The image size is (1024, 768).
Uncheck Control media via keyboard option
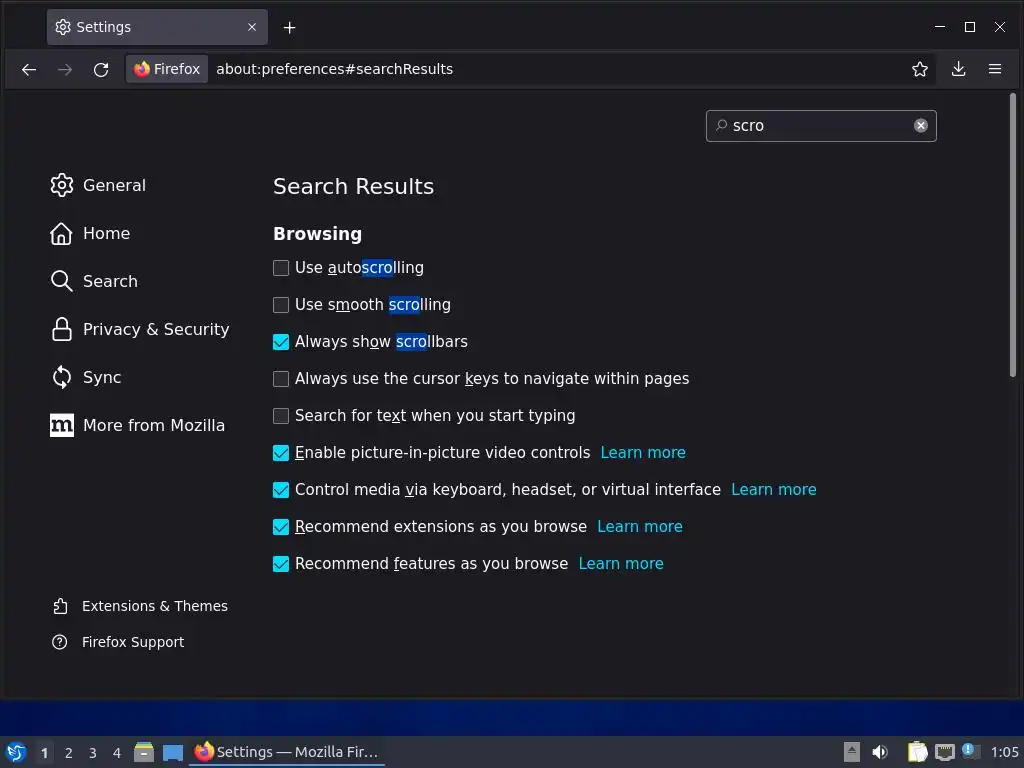point(281,490)
